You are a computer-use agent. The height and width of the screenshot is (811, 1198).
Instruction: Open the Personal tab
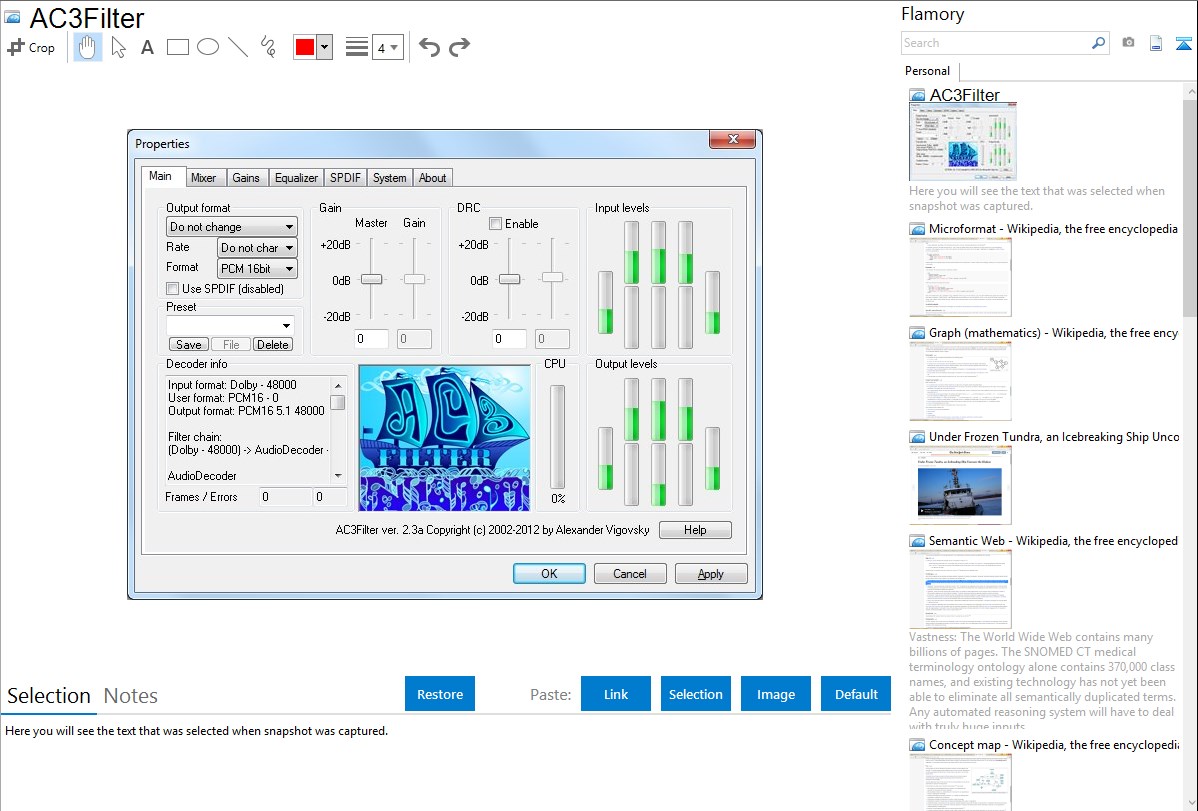click(928, 71)
